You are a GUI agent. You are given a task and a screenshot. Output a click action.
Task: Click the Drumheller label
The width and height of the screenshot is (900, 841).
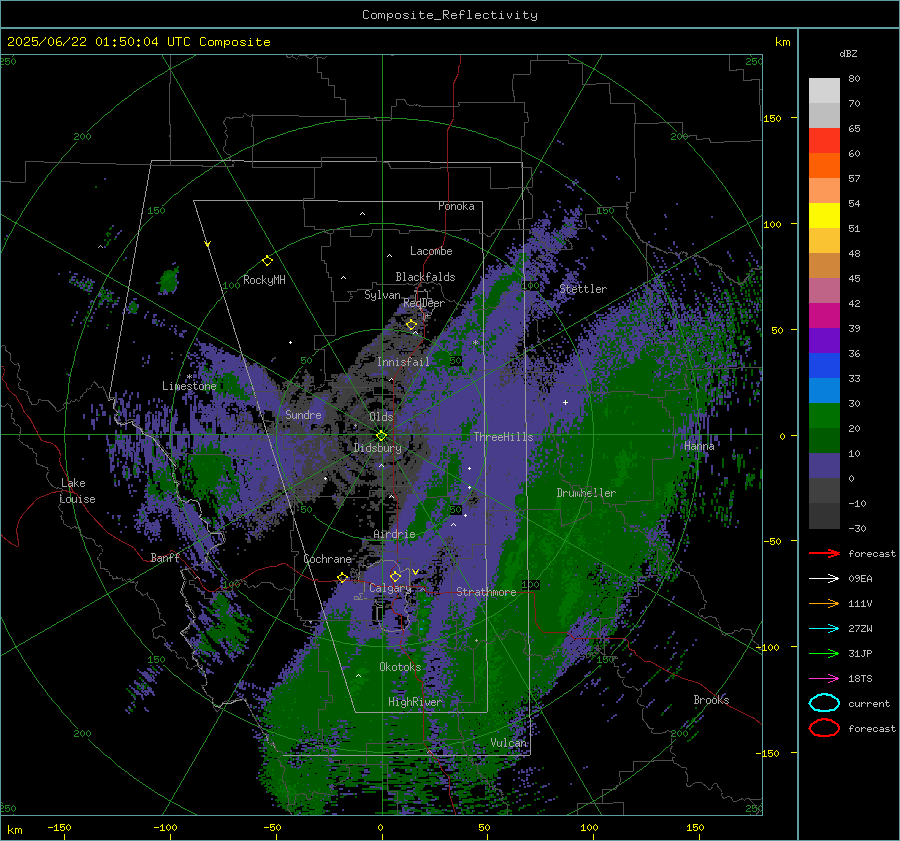pos(585,493)
